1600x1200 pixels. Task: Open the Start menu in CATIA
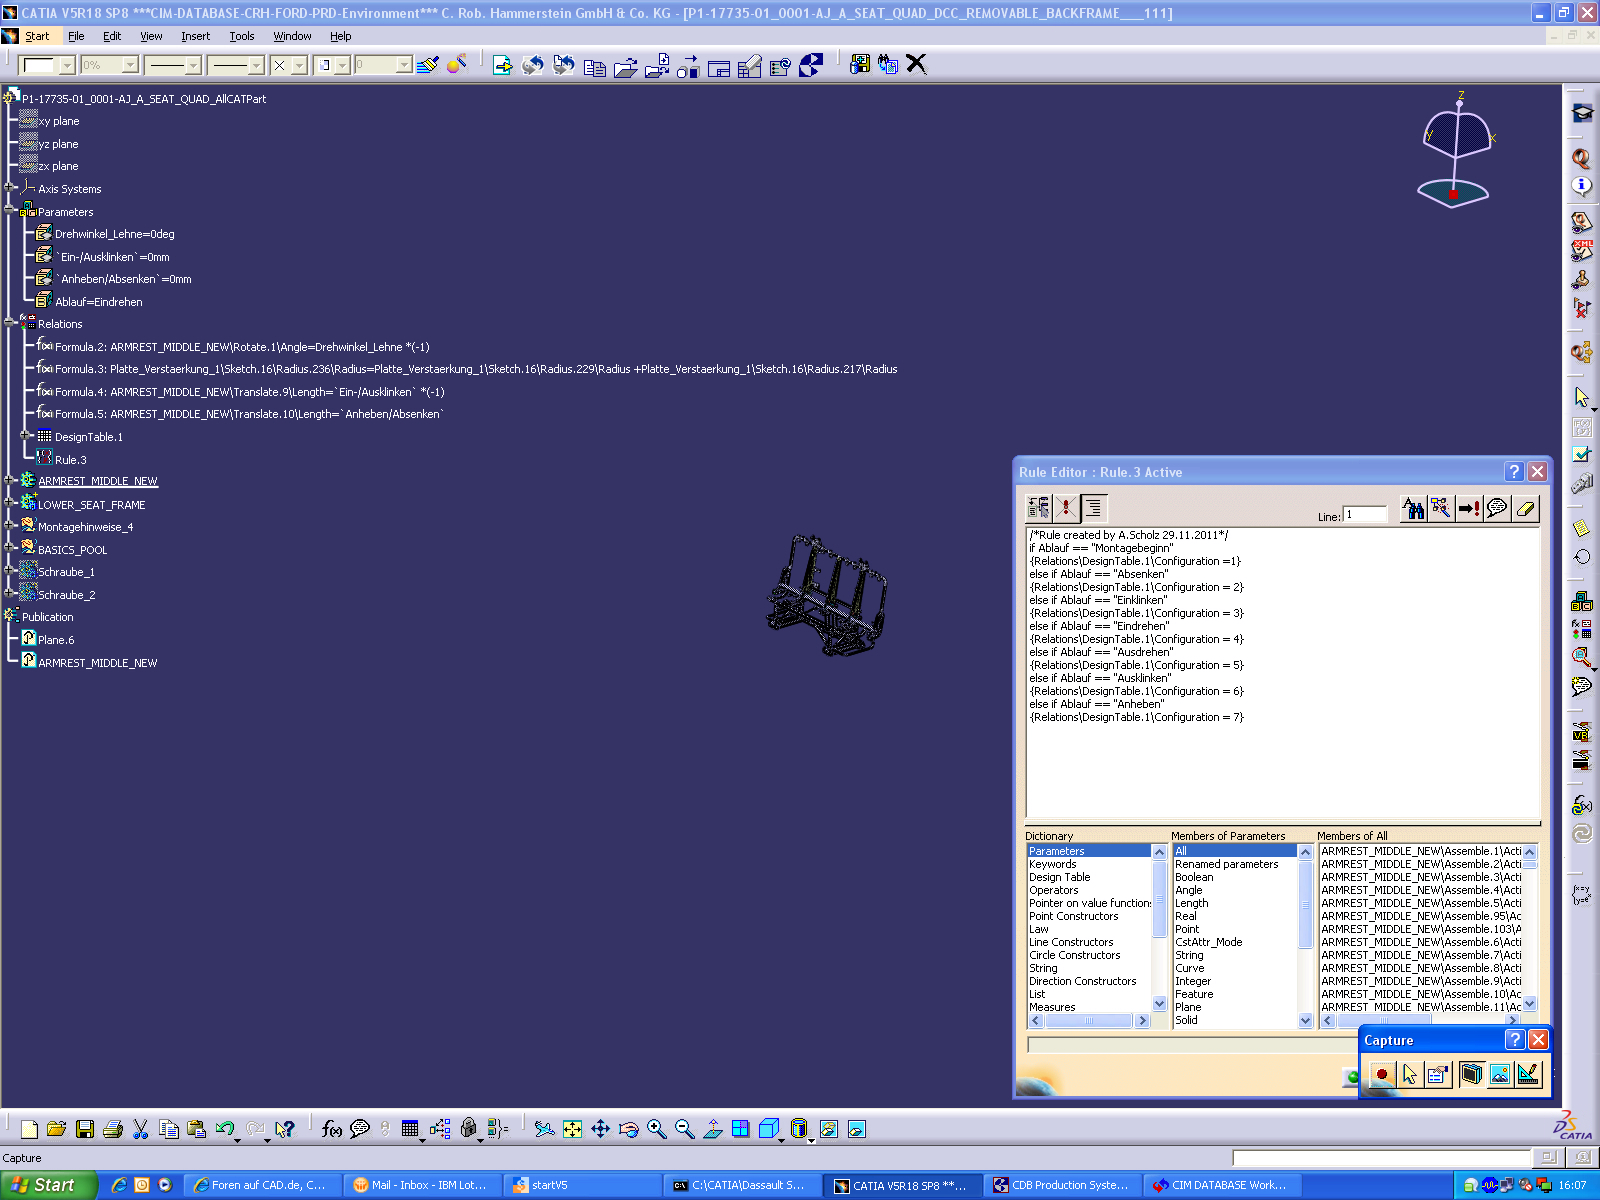37,36
